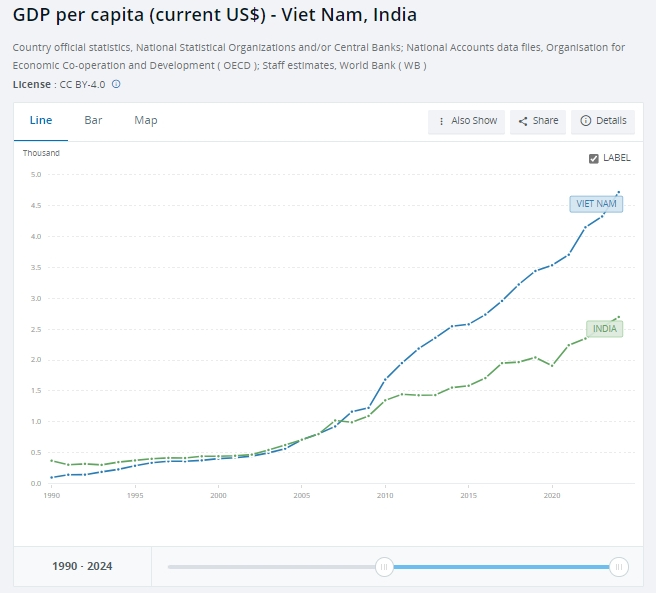Click India's 2020 data point
Image resolution: width=656 pixels, height=593 pixels.
(x=552, y=365)
